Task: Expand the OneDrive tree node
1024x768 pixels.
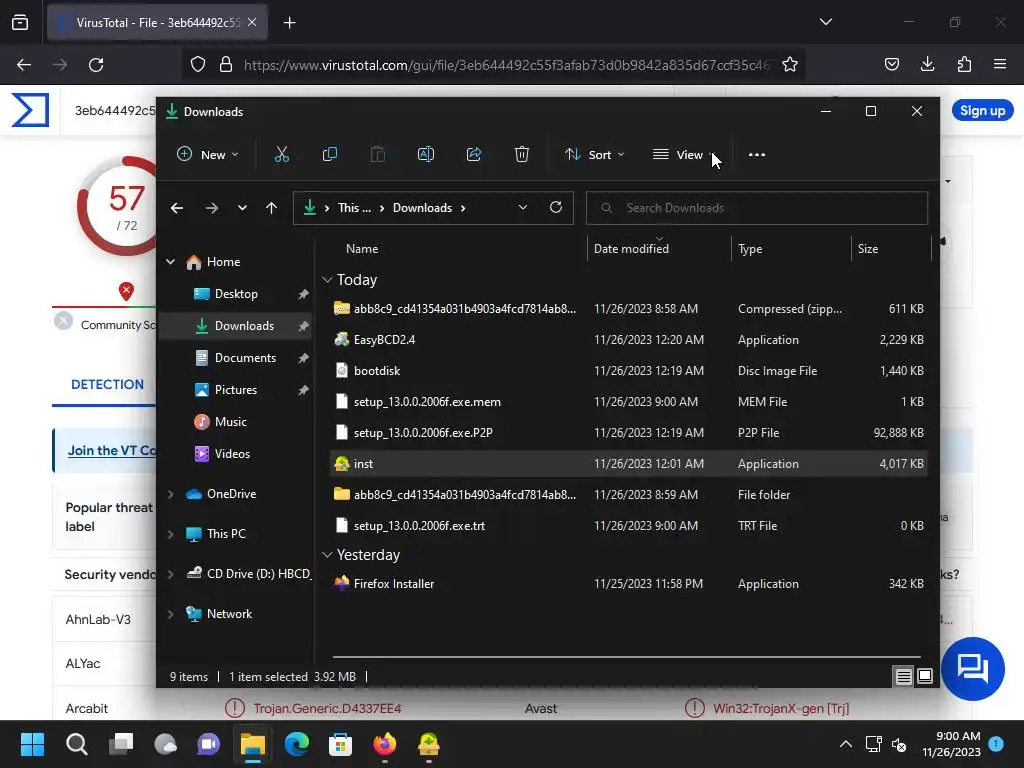Action: (170, 494)
